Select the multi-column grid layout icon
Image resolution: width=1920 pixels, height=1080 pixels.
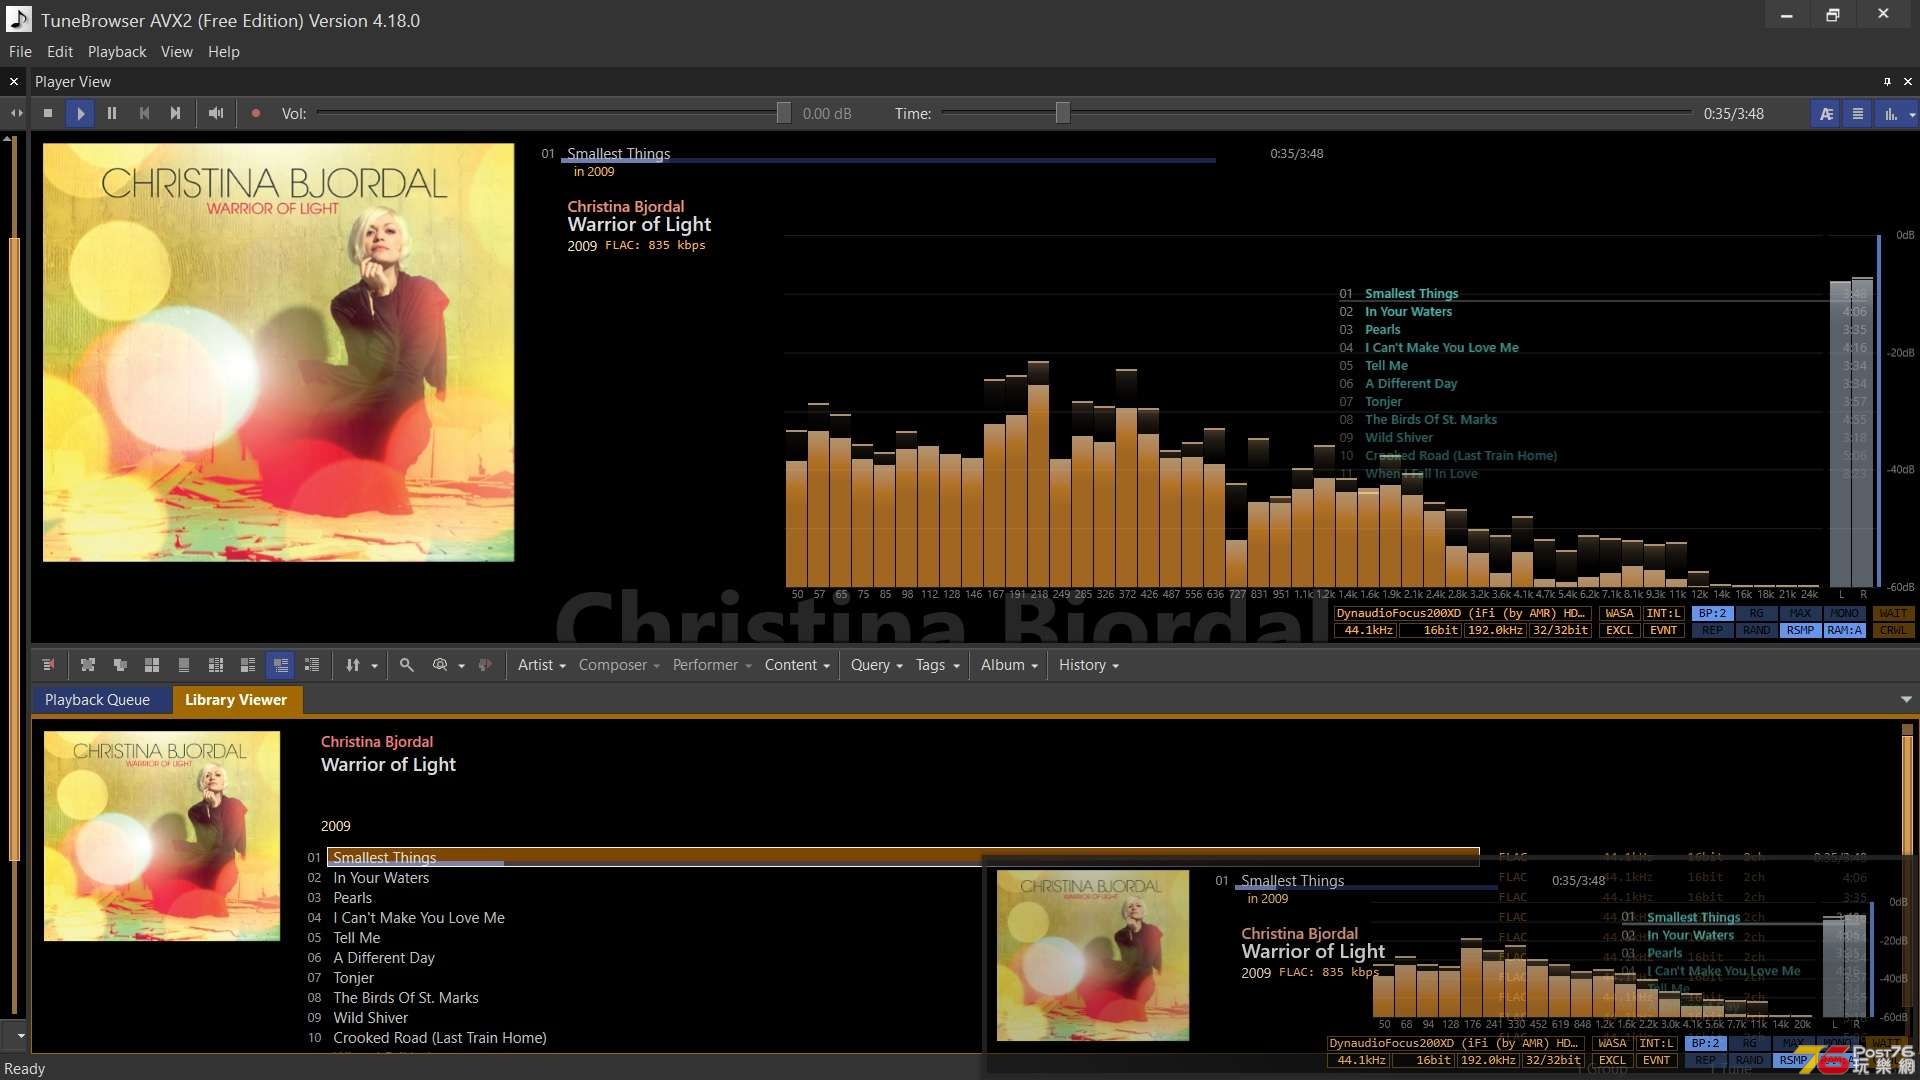216,665
